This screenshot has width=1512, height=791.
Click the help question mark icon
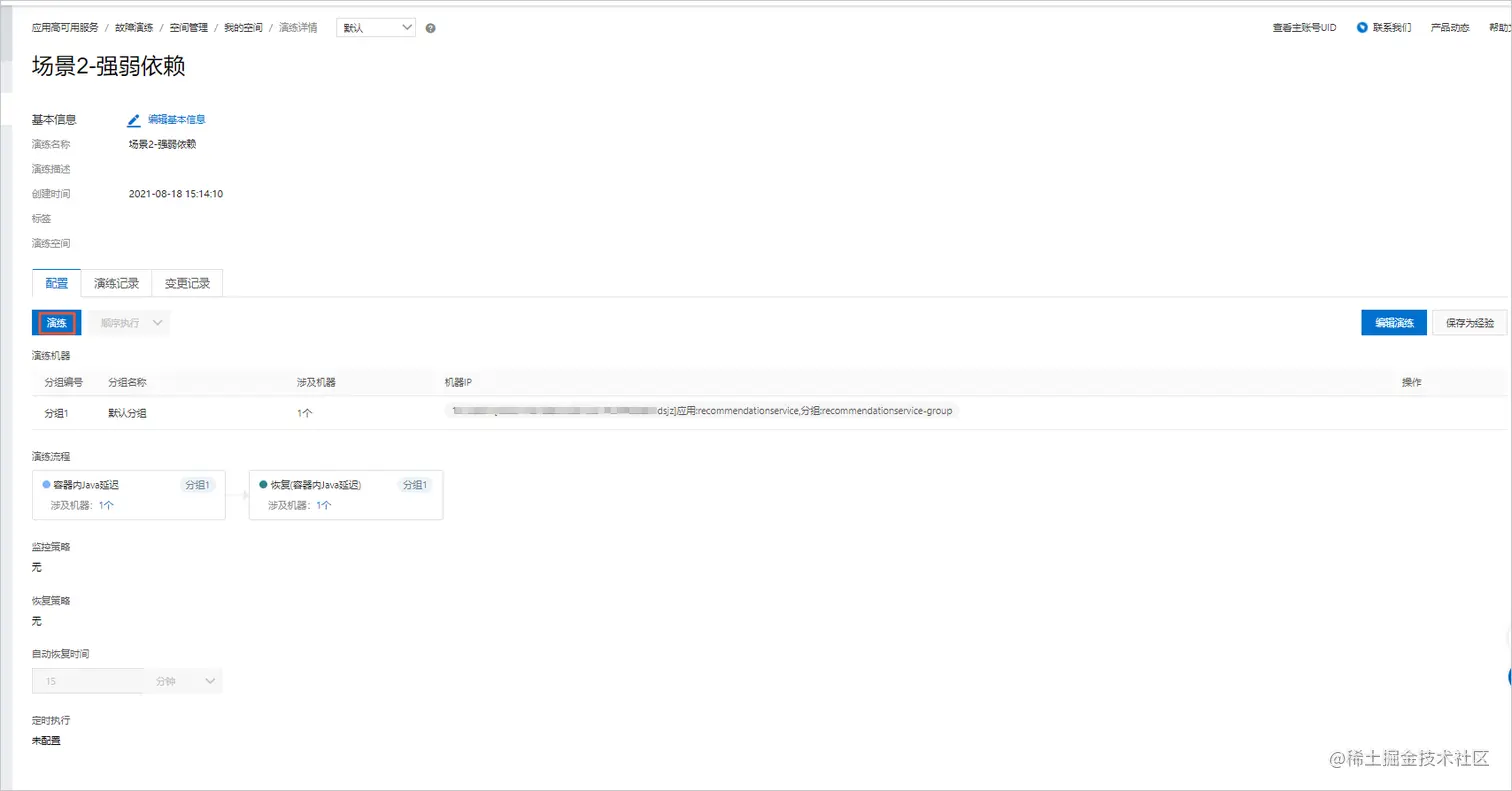430,28
